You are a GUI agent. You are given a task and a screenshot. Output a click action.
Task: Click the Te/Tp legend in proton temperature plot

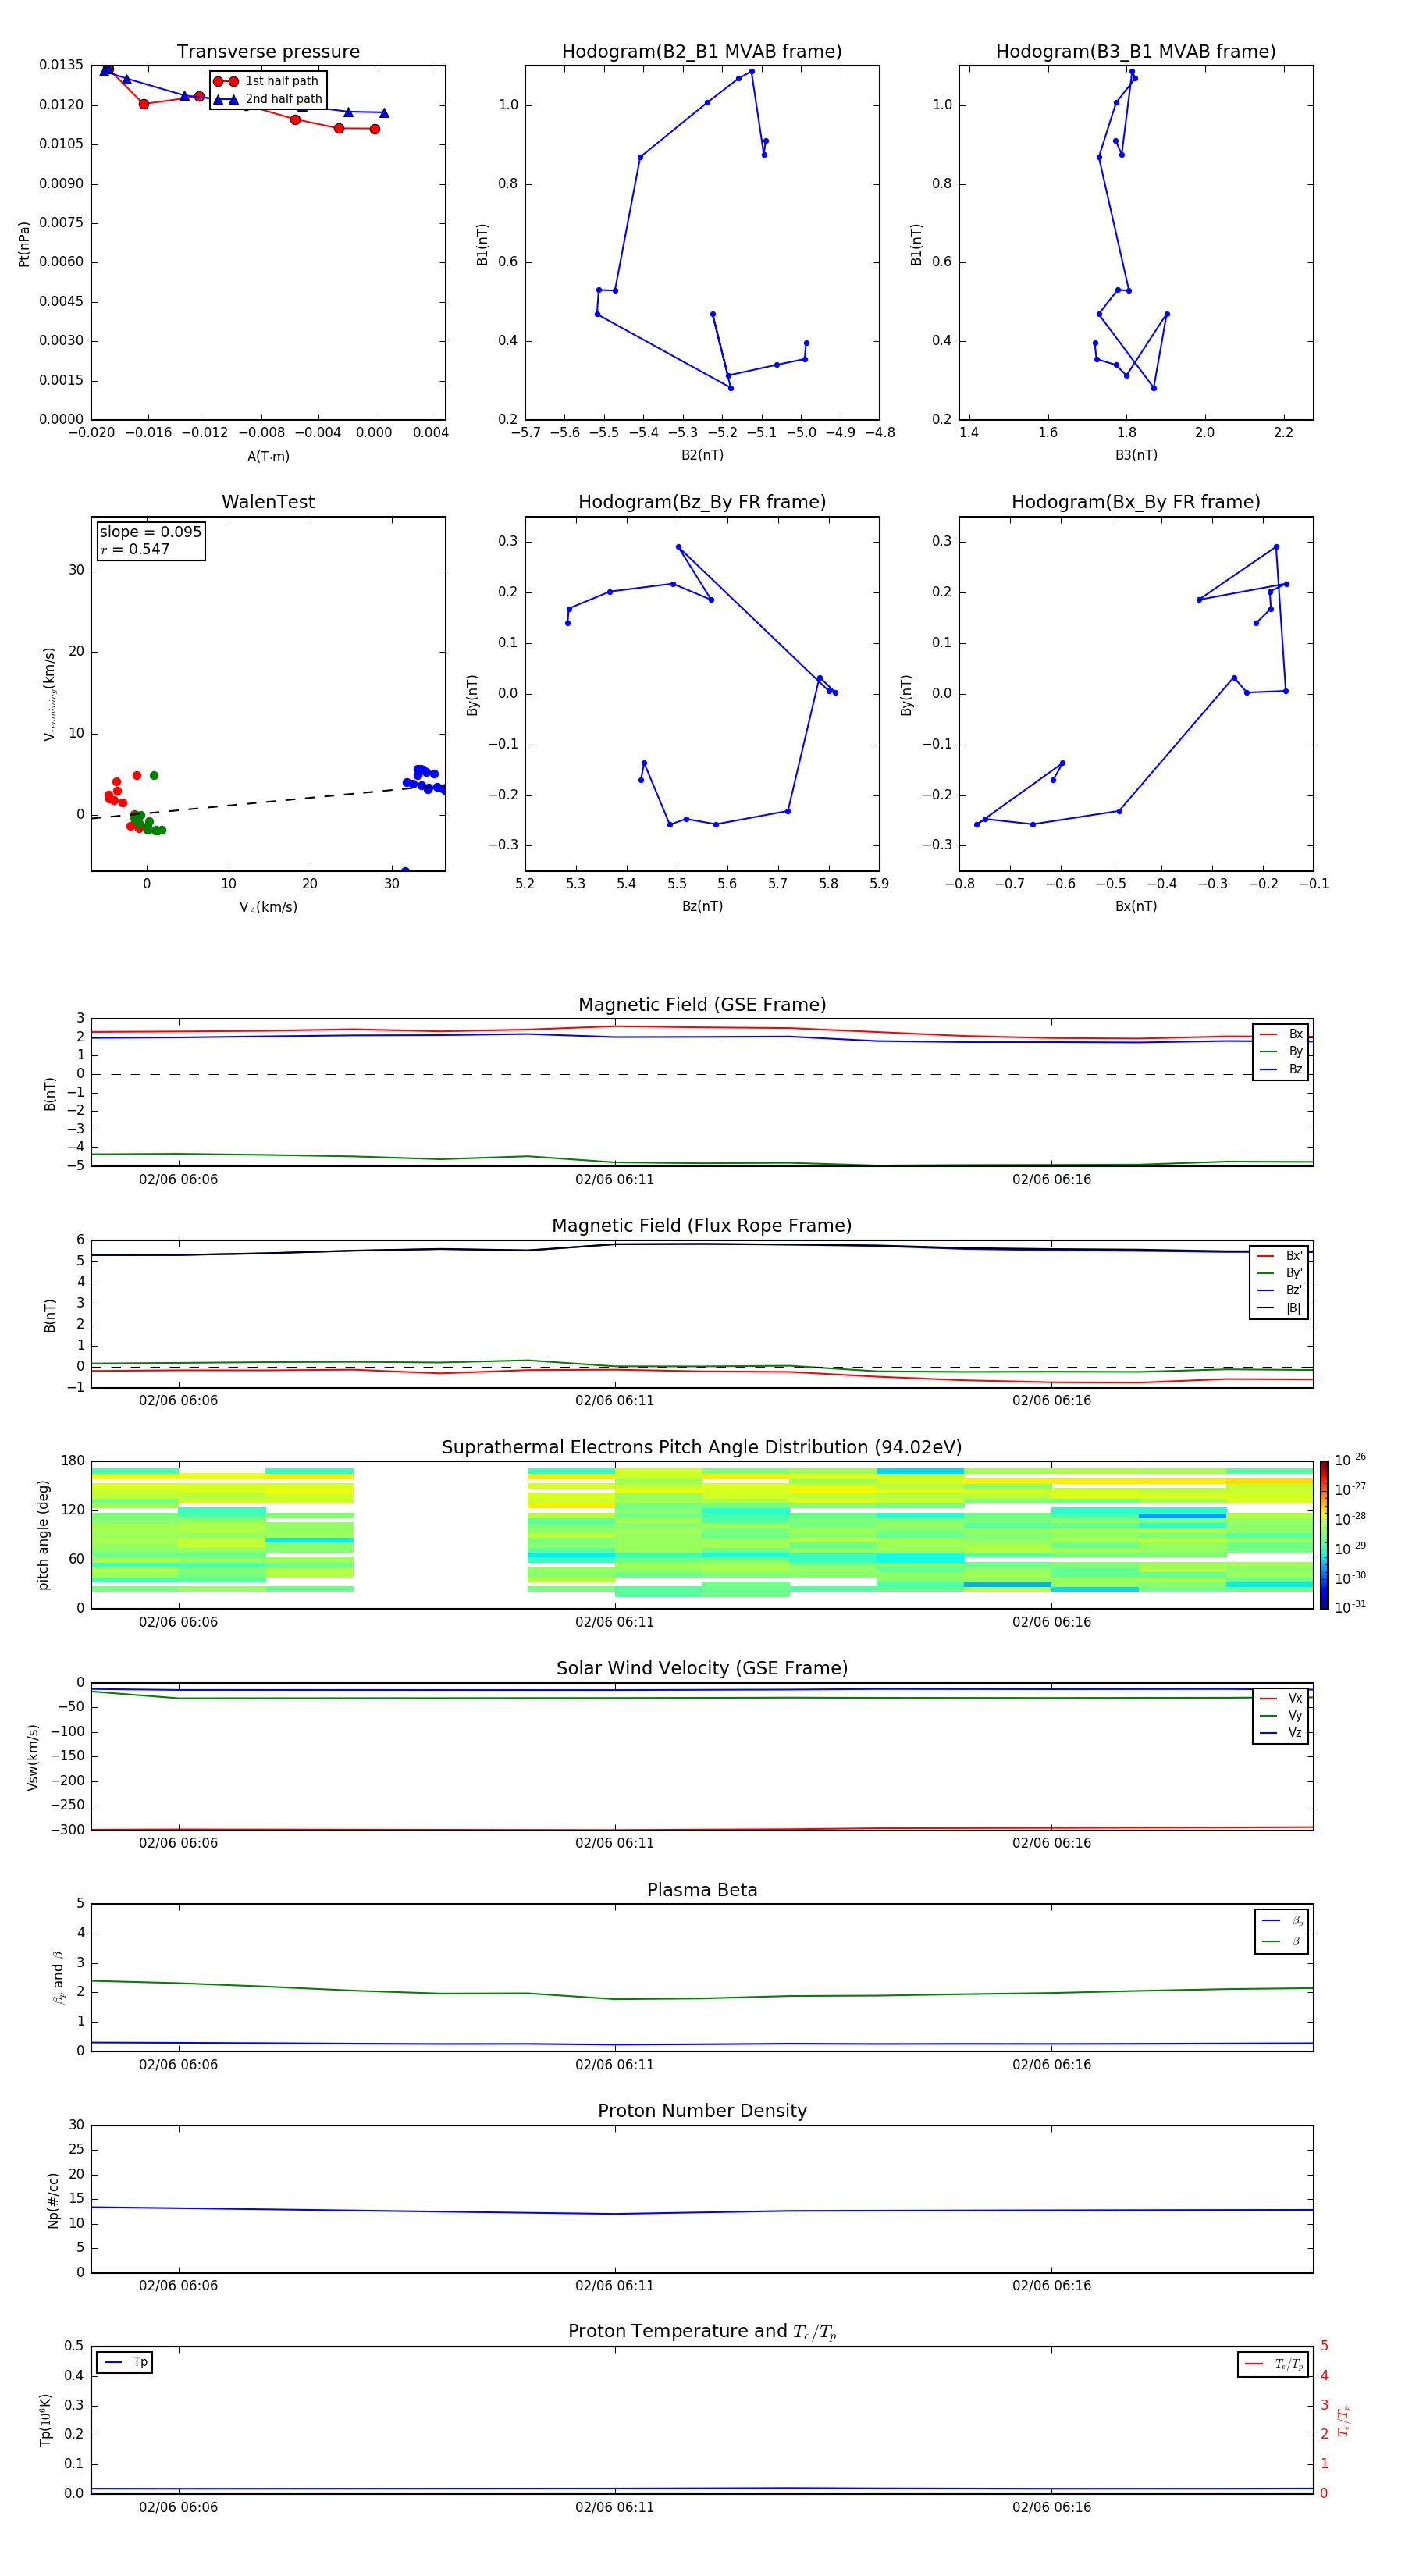[1273, 2364]
